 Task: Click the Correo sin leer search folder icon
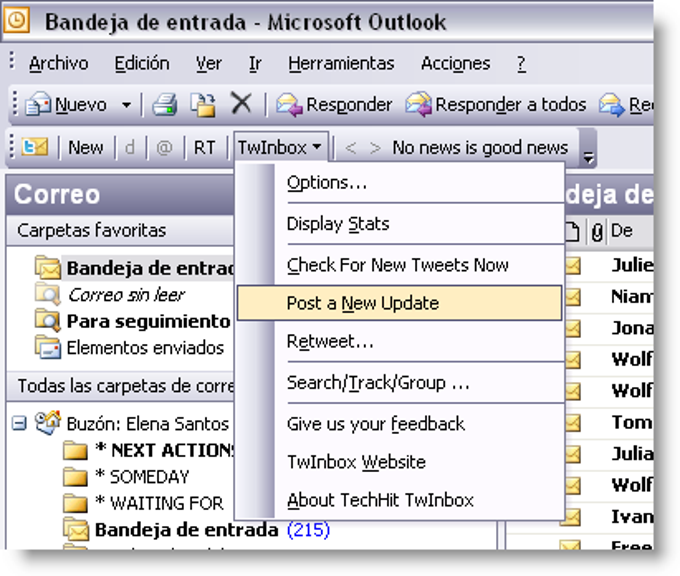coord(48,294)
